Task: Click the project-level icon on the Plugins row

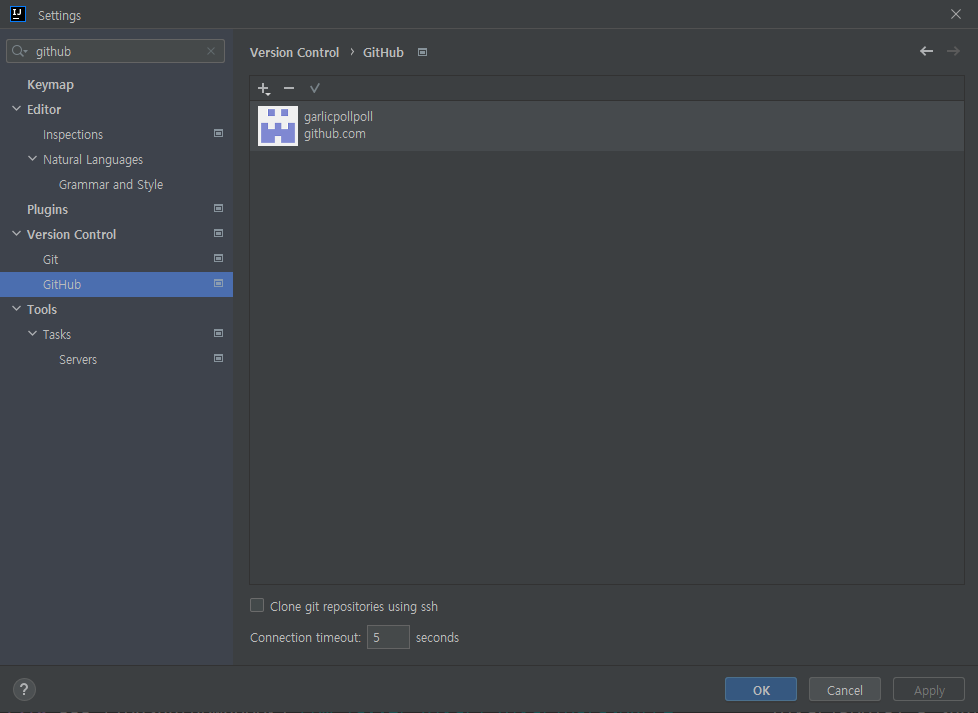Action: pos(218,208)
